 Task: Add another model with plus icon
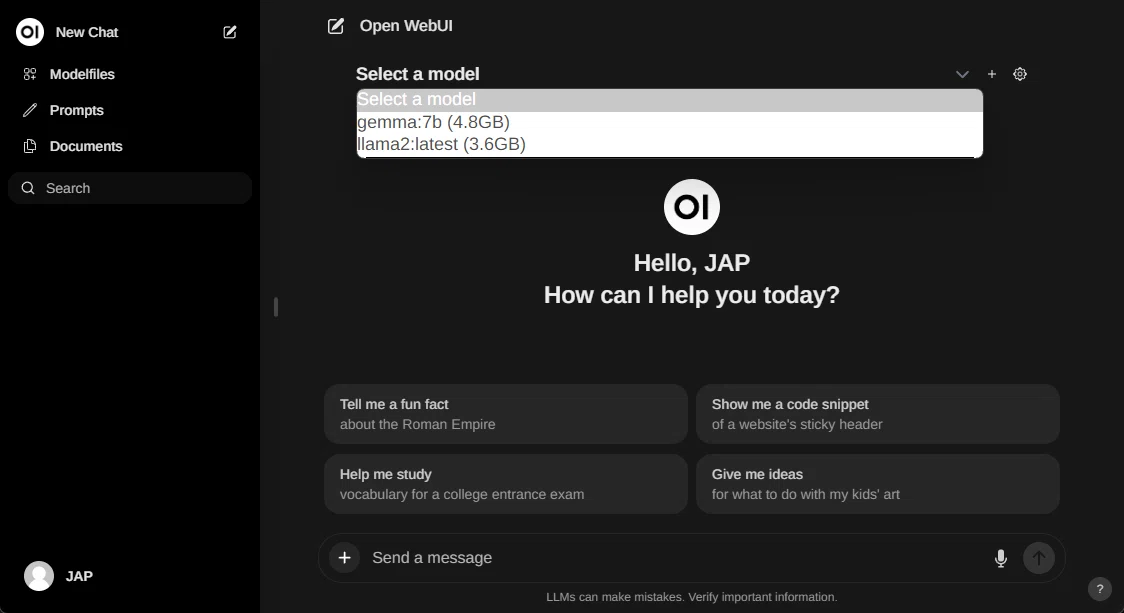(991, 74)
